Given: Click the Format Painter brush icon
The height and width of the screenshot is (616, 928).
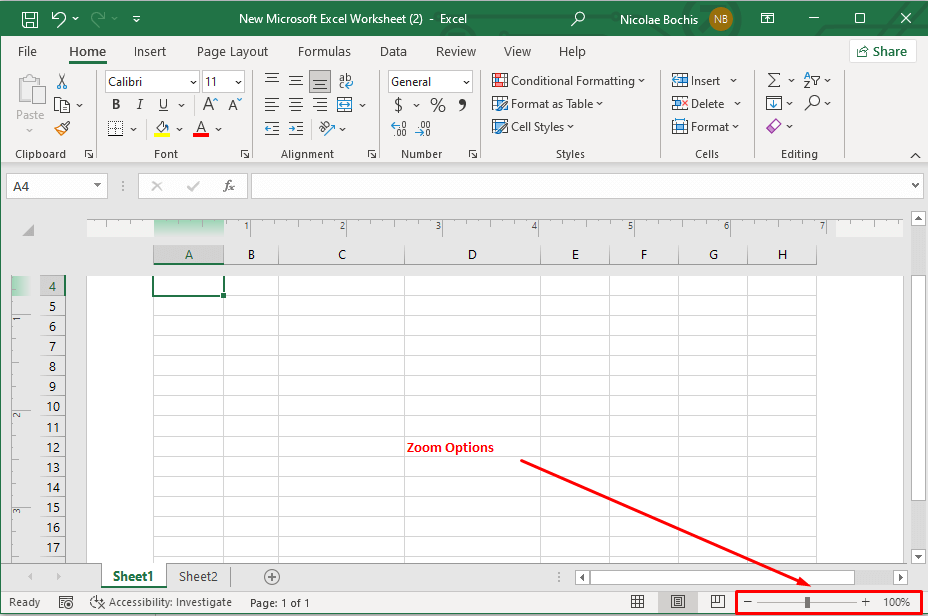Looking at the screenshot, I should point(62,128).
